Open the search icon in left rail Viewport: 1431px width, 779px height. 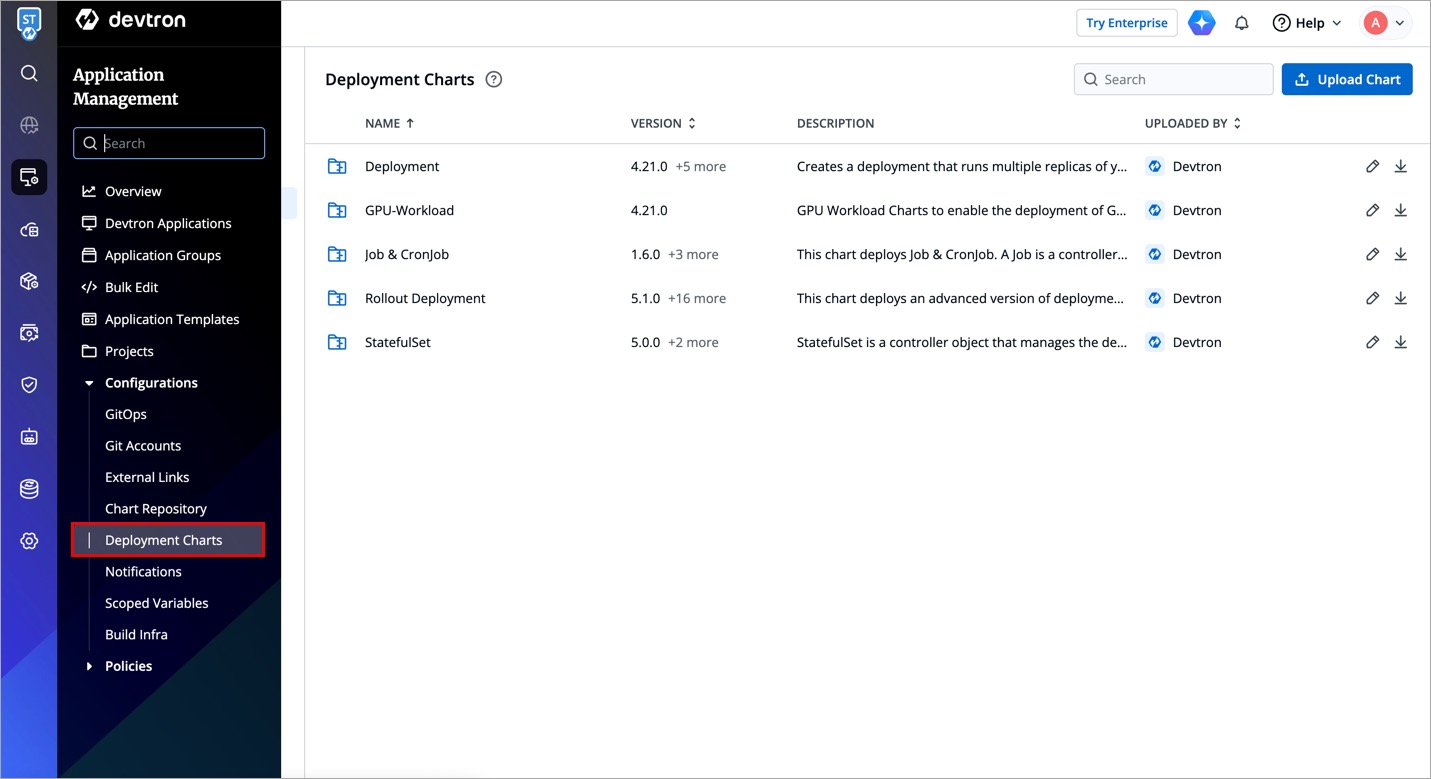click(x=29, y=73)
